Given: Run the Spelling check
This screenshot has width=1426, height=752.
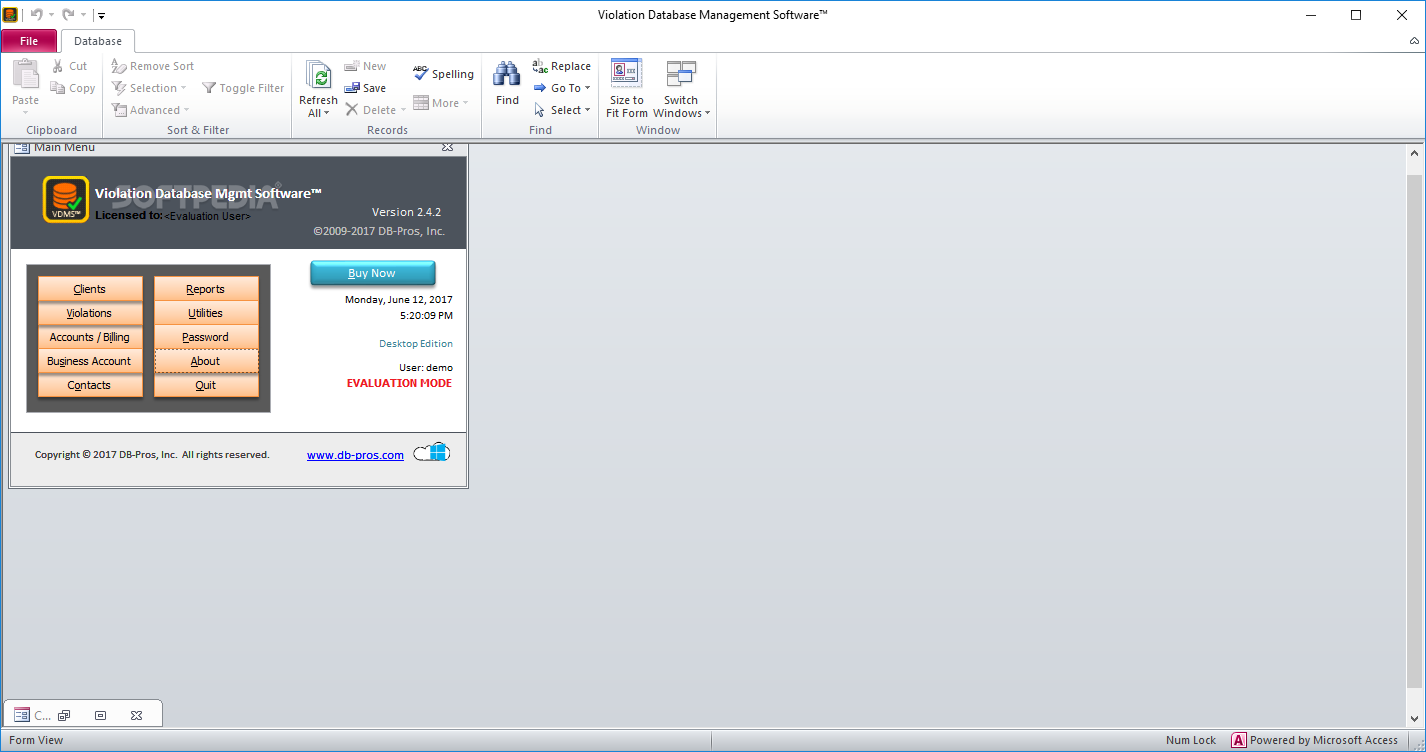Looking at the screenshot, I should [443, 74].
